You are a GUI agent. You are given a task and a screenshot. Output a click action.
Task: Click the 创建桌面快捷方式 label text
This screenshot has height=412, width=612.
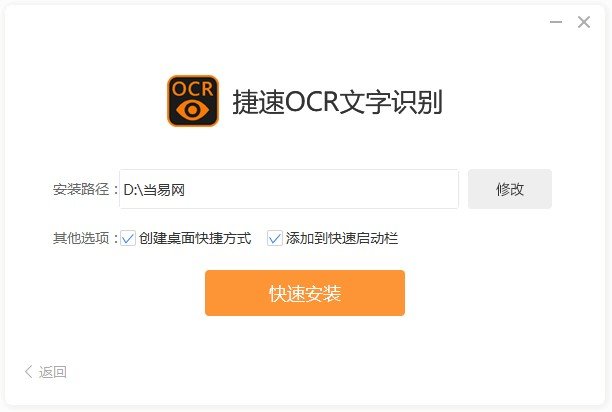195,238
